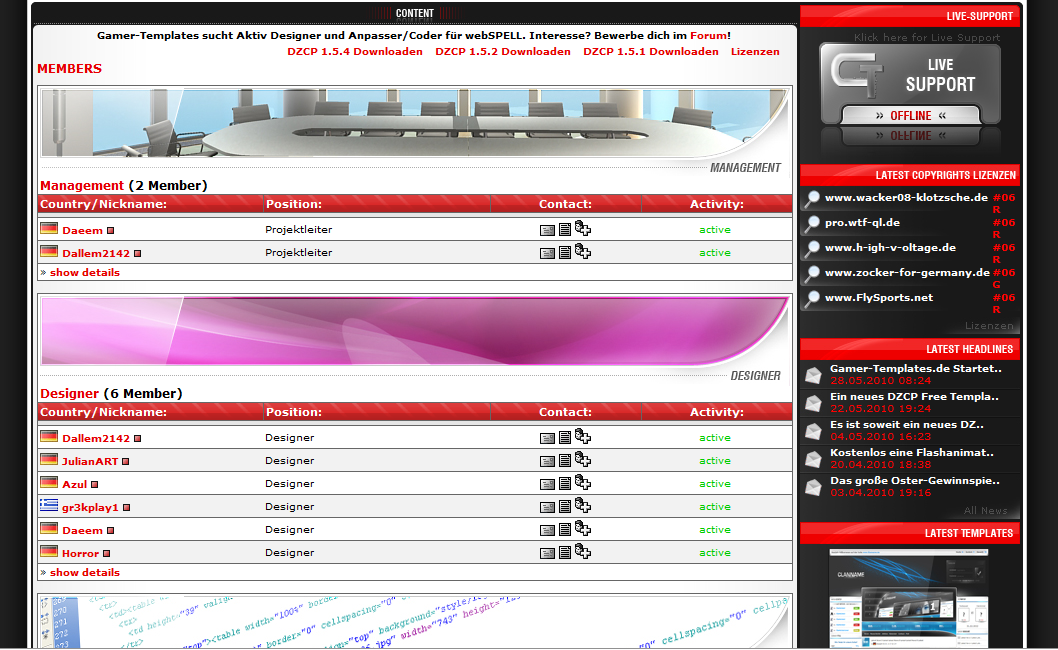This screenshot has width=1058, height=650.
Task: Open Daeem nickname in Management table
Action: 82,231
